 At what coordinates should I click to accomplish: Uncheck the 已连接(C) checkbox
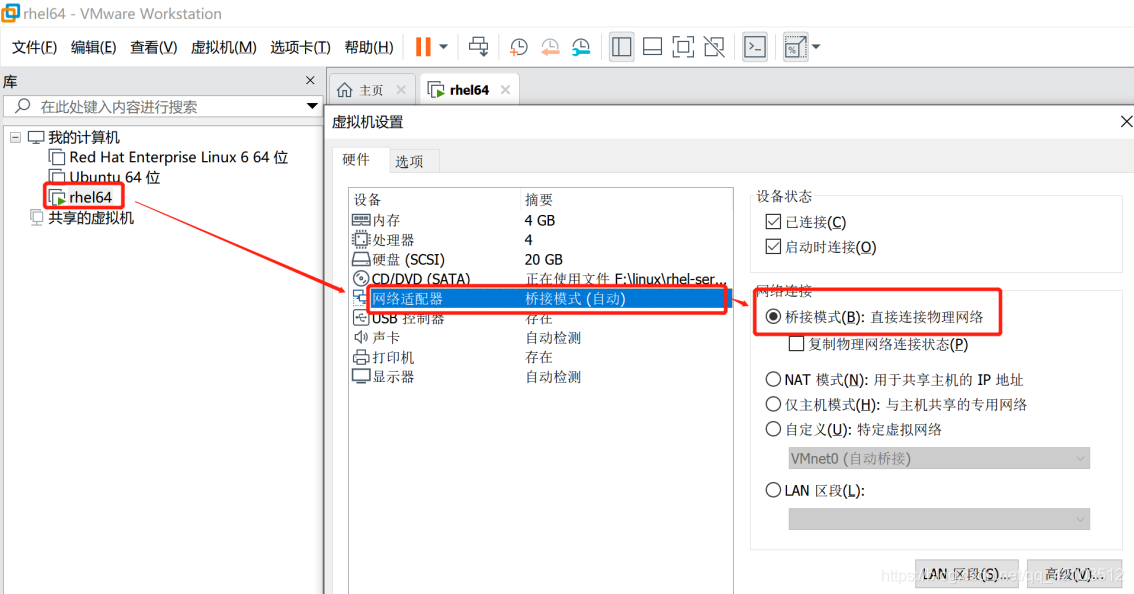(773, 221)
